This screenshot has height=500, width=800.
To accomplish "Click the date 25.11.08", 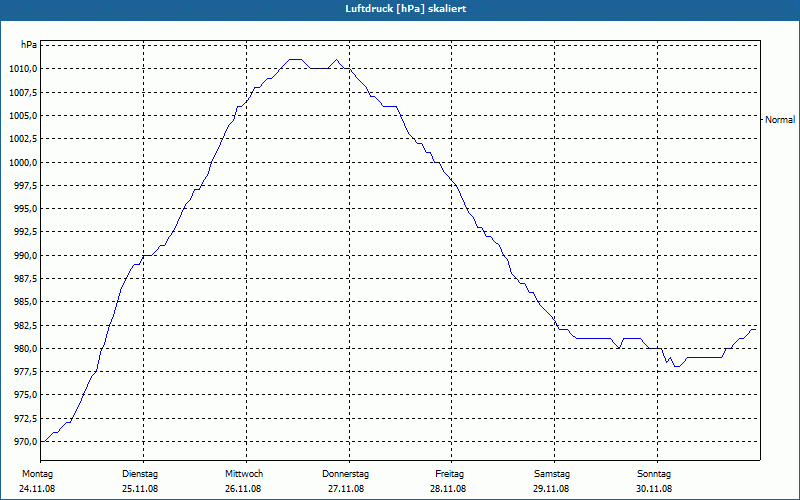I will pos(140,489).
